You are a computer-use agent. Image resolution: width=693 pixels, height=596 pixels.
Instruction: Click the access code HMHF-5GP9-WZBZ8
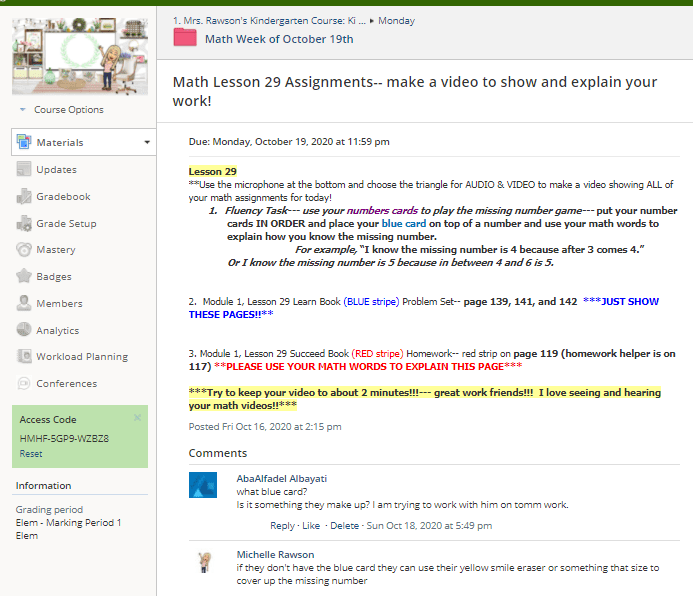64,439
